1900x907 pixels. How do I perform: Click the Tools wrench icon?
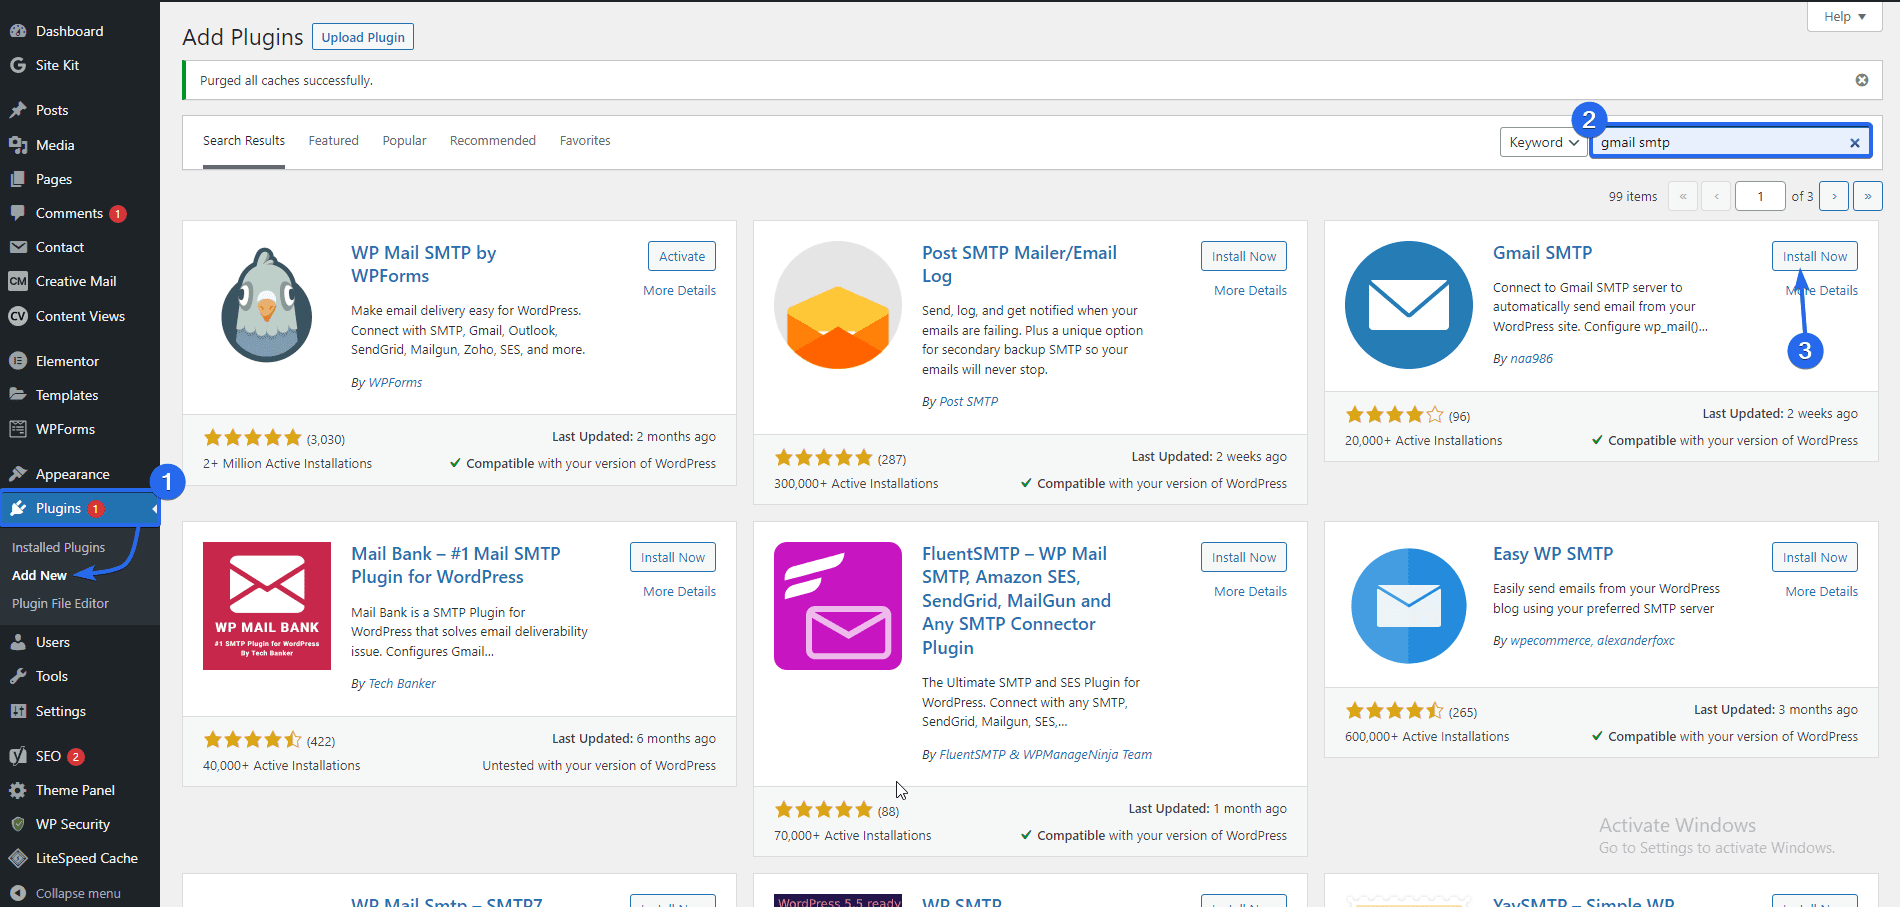[x=18, y=676]
